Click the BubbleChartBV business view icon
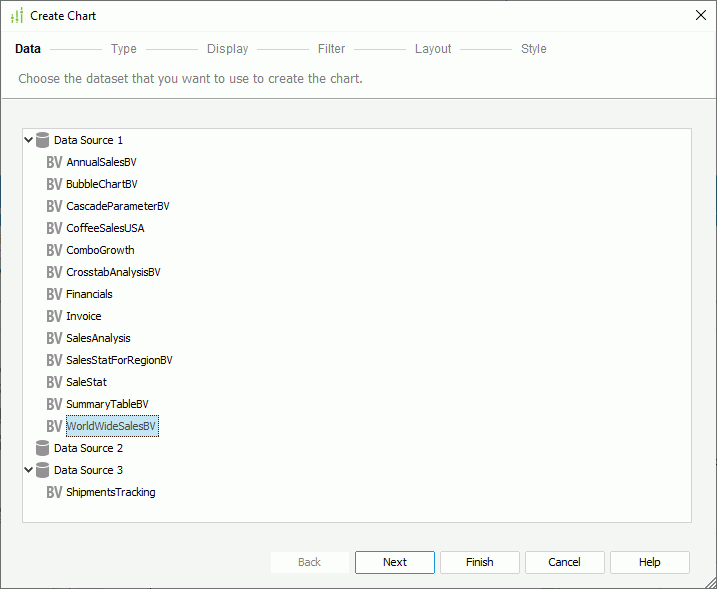Viewport: 717px width, 589px height. point(54,184)
